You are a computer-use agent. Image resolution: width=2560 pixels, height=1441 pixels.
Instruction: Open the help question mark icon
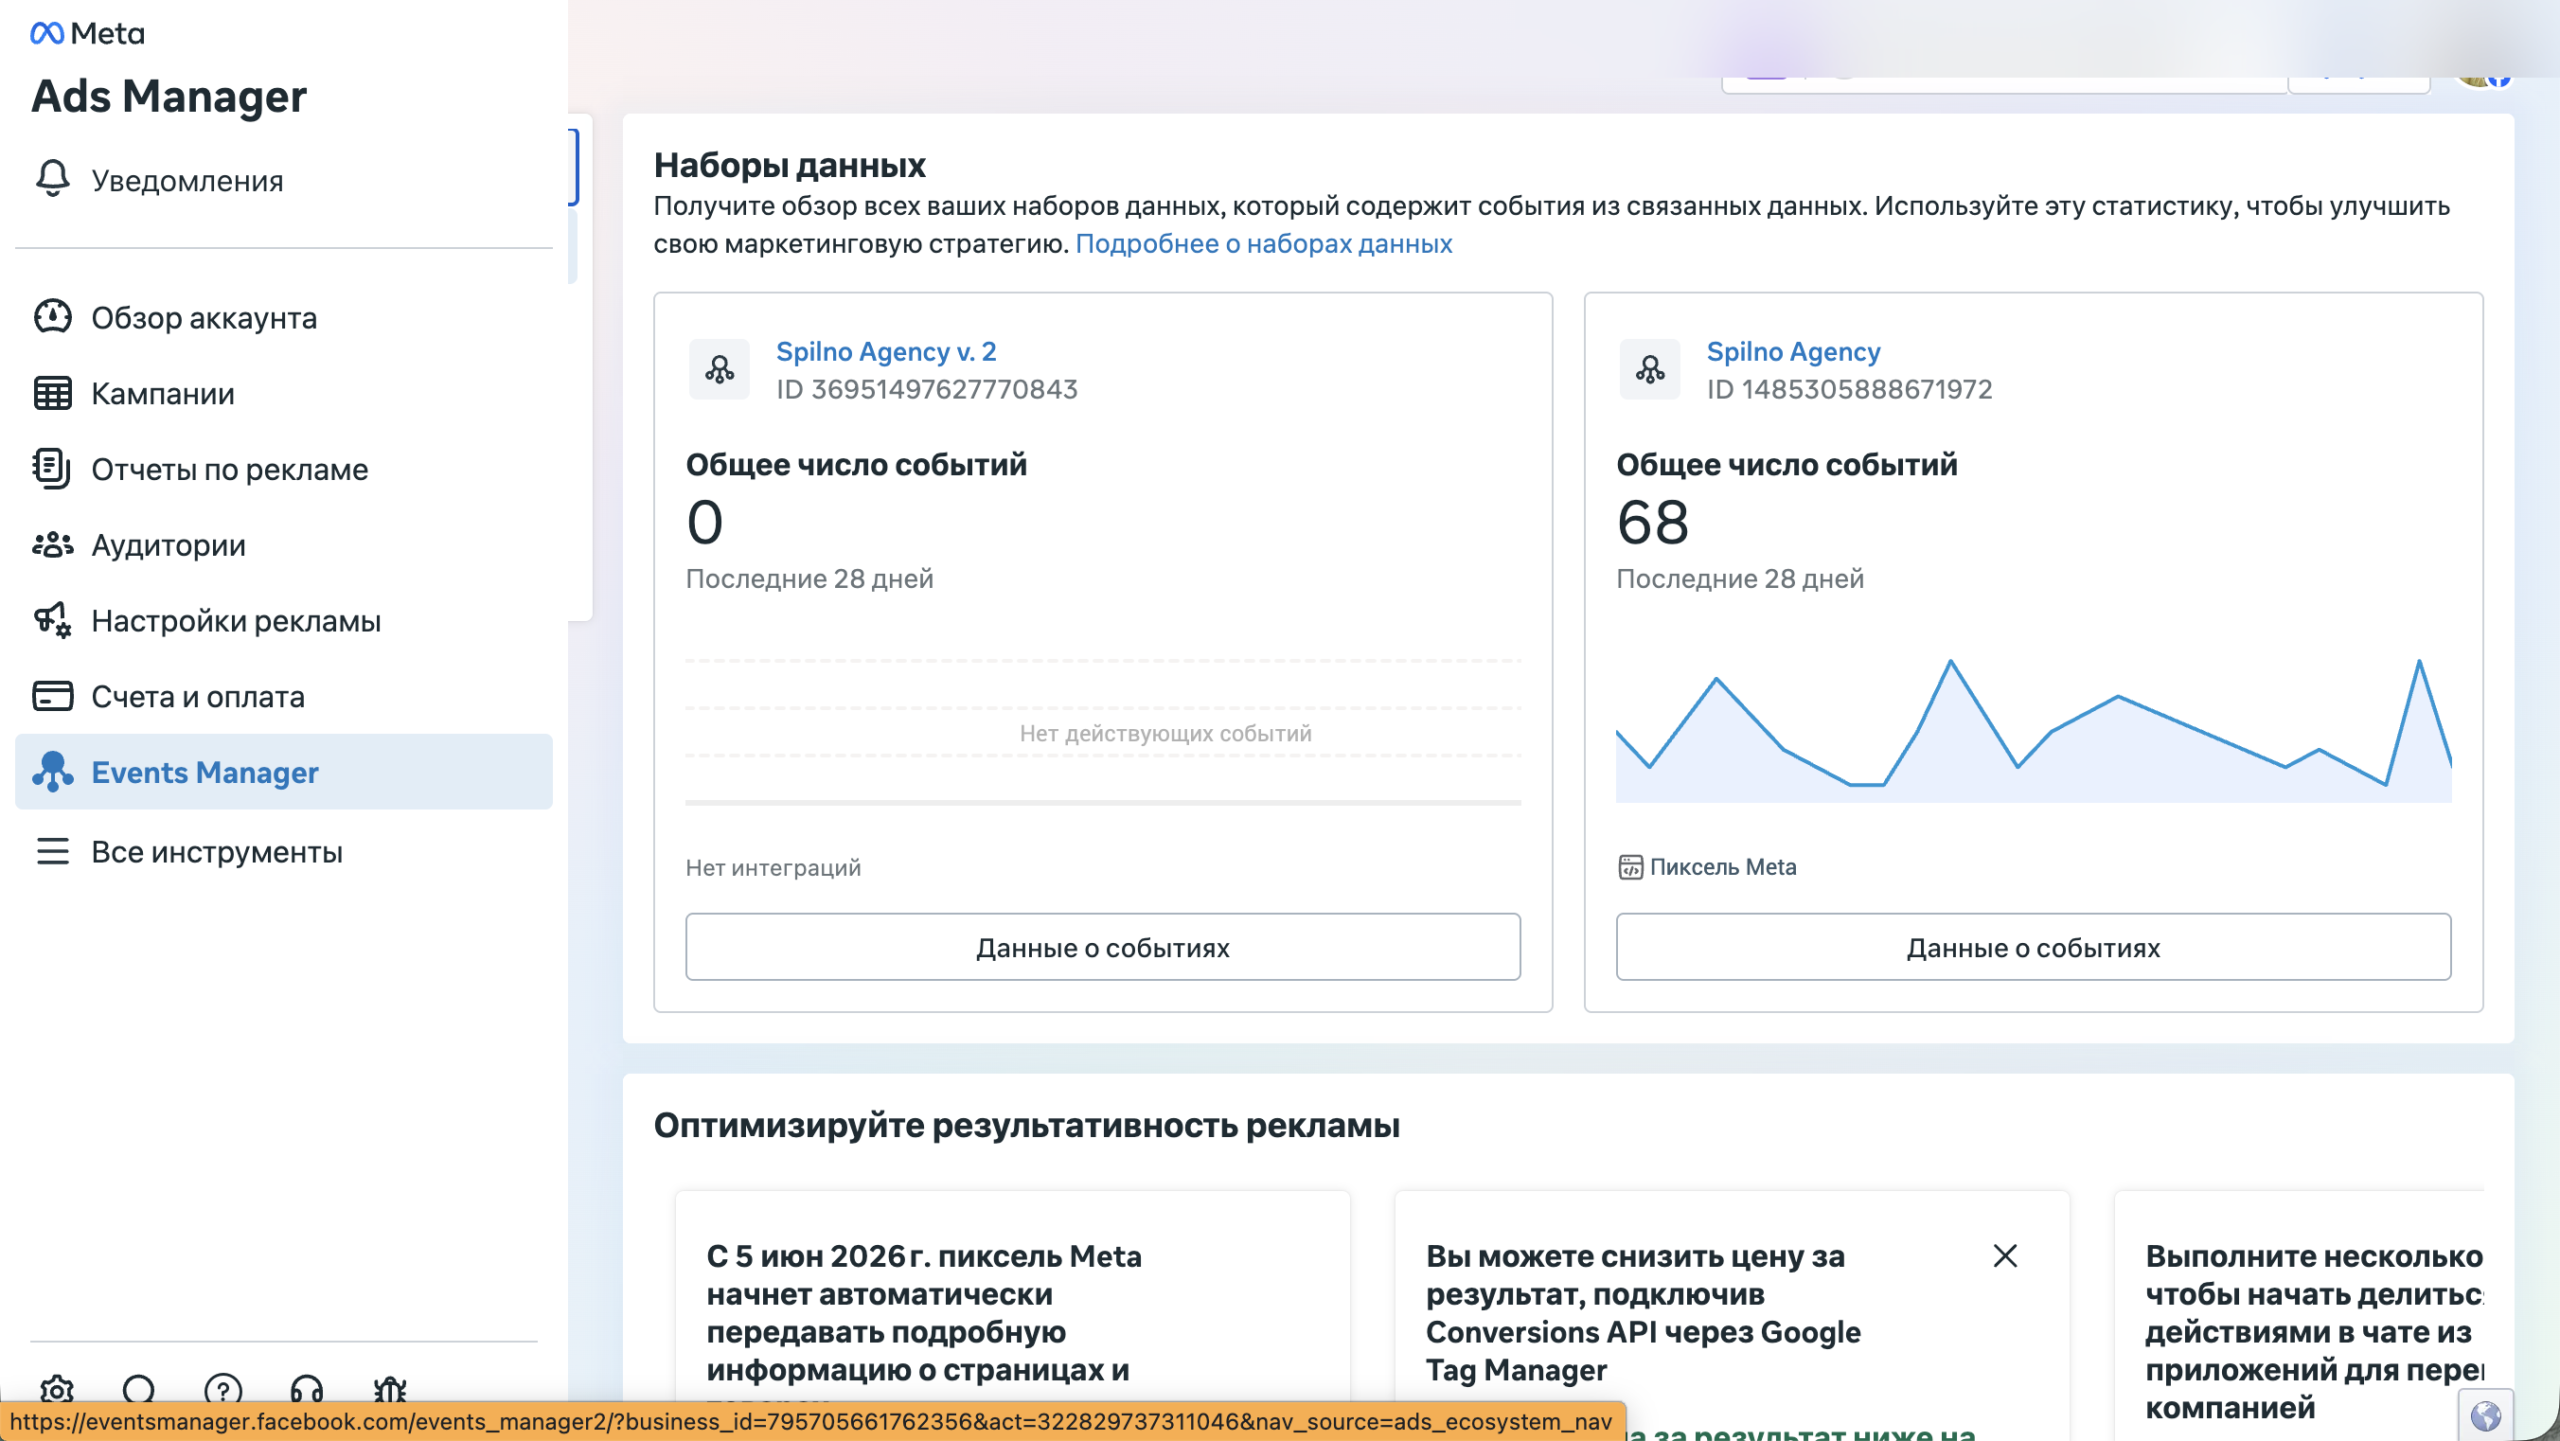point(223,1389)
